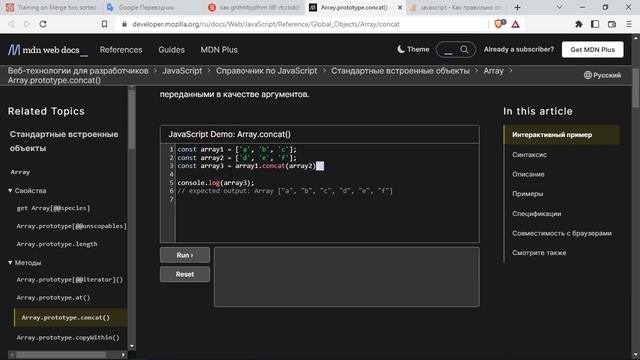Click in the code editor on the console.log line
Screen dimensions: 640x360
pyautogui.click(x=216, y=182)
